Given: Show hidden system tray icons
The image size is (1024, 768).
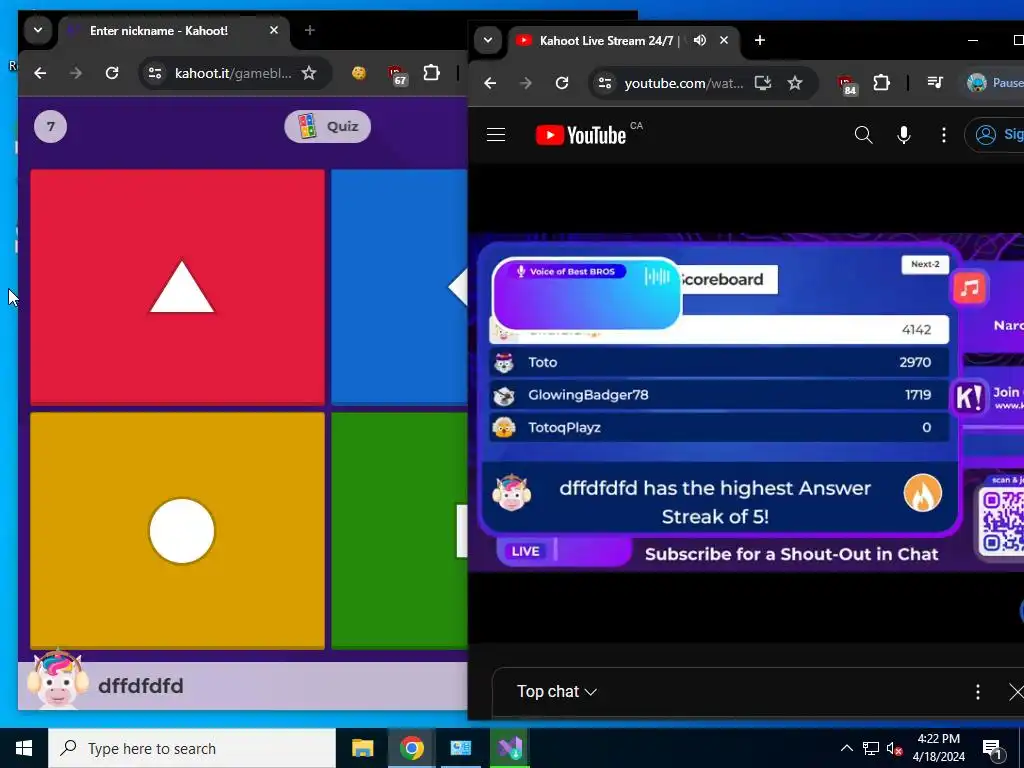Looking at the screenshot, I should tap(846, 748).
